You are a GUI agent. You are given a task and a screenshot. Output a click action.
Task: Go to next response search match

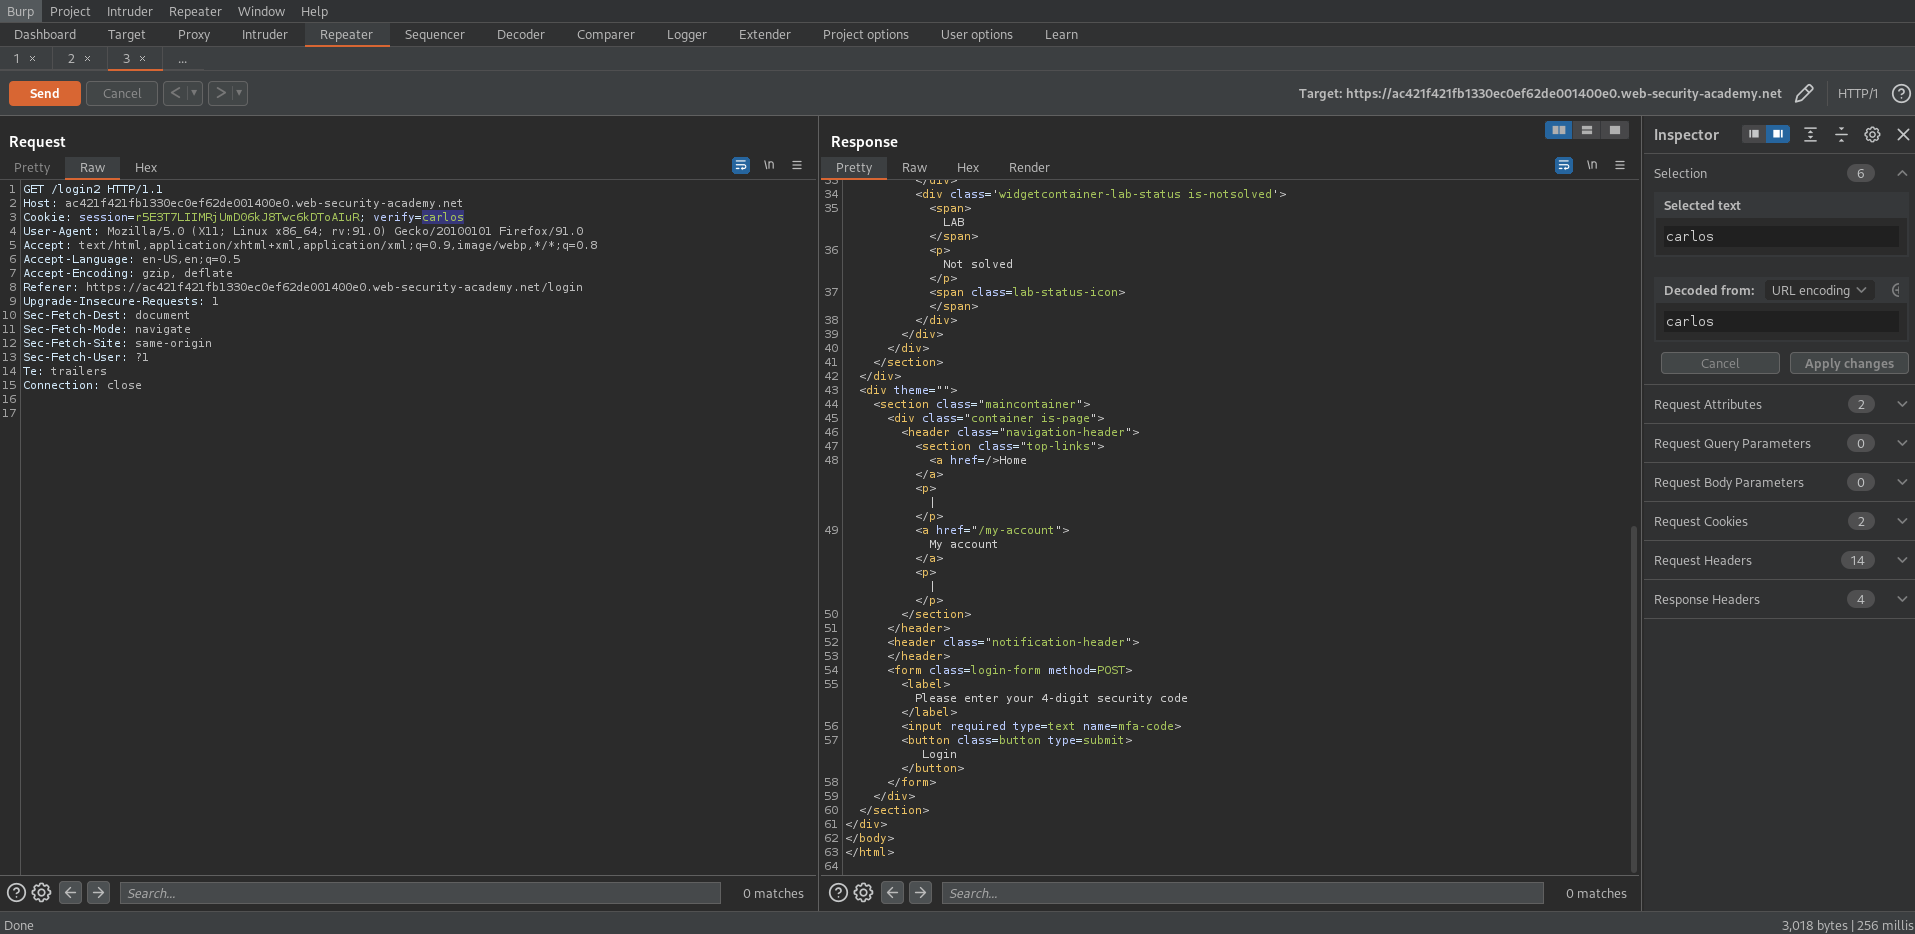[921, 892]
